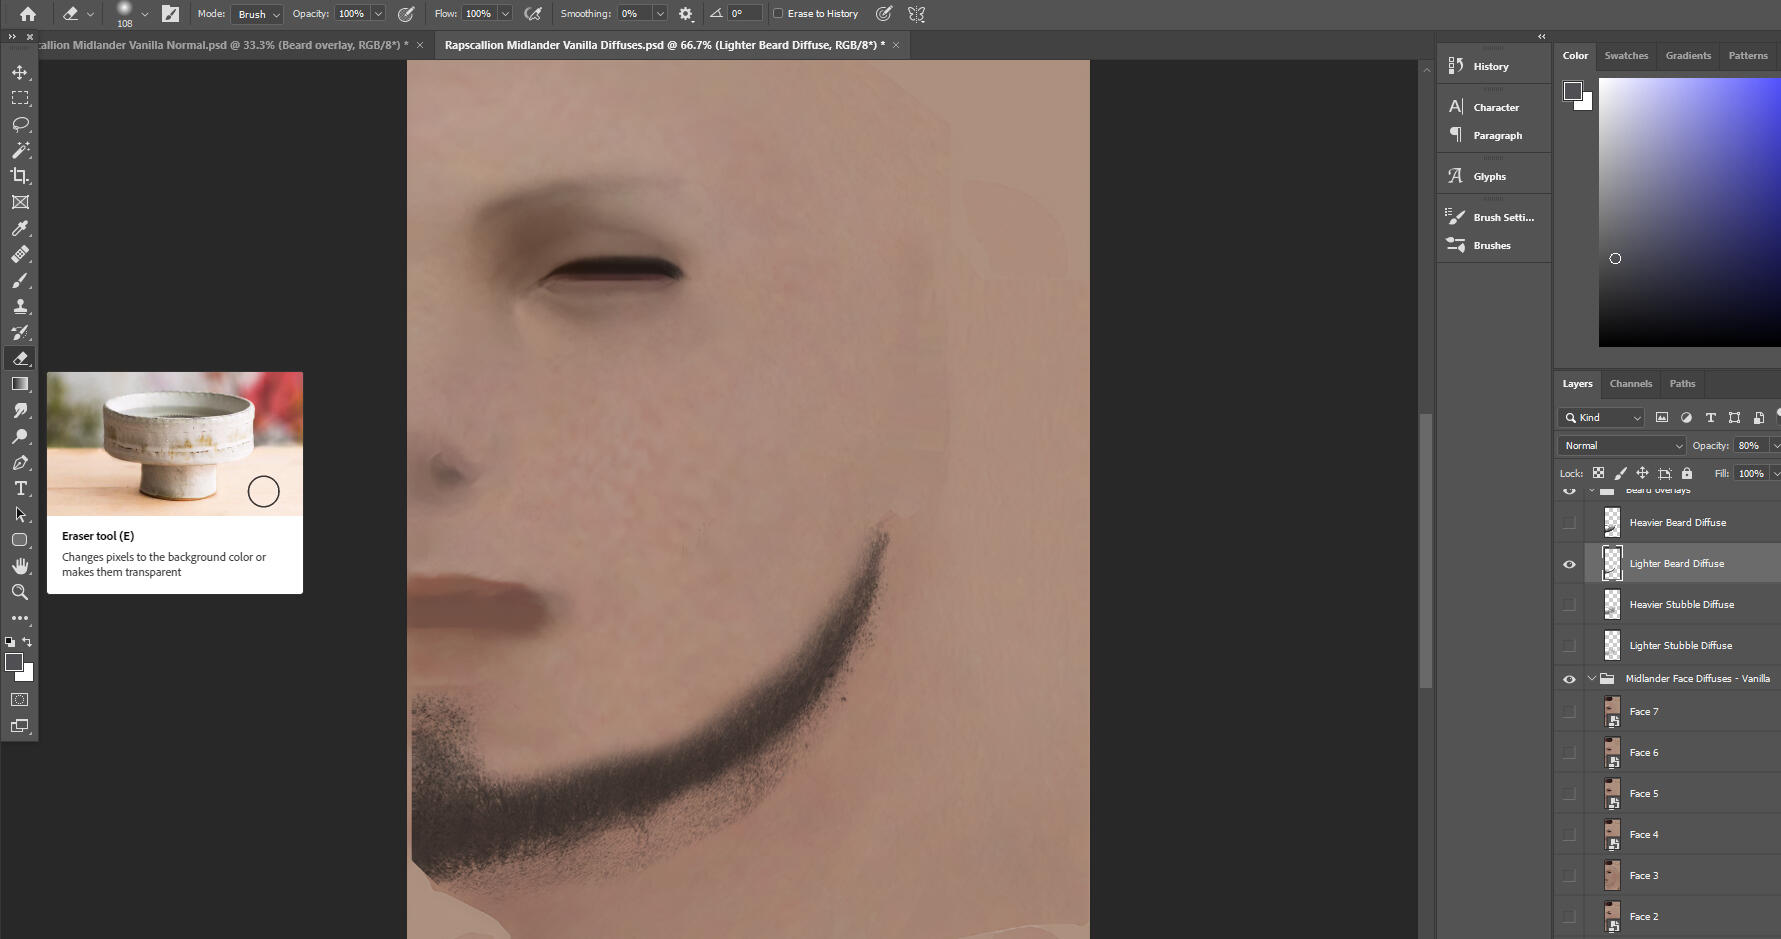
Task: Toggle the Erase to History checkbox
Action: click(x=777, y=13)
